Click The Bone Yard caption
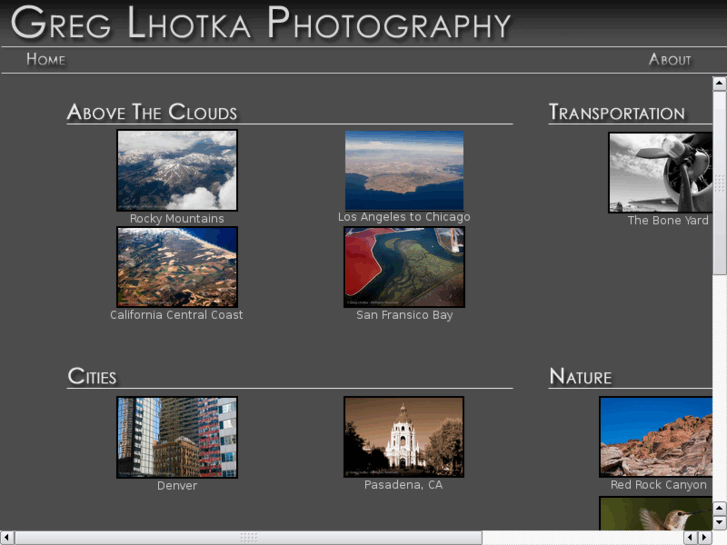 (x=668, y=220)
